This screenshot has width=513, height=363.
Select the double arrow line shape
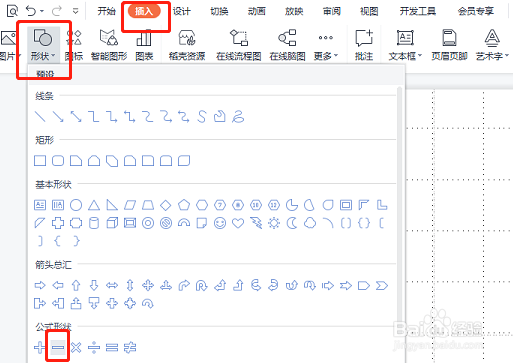click(76, 117)
